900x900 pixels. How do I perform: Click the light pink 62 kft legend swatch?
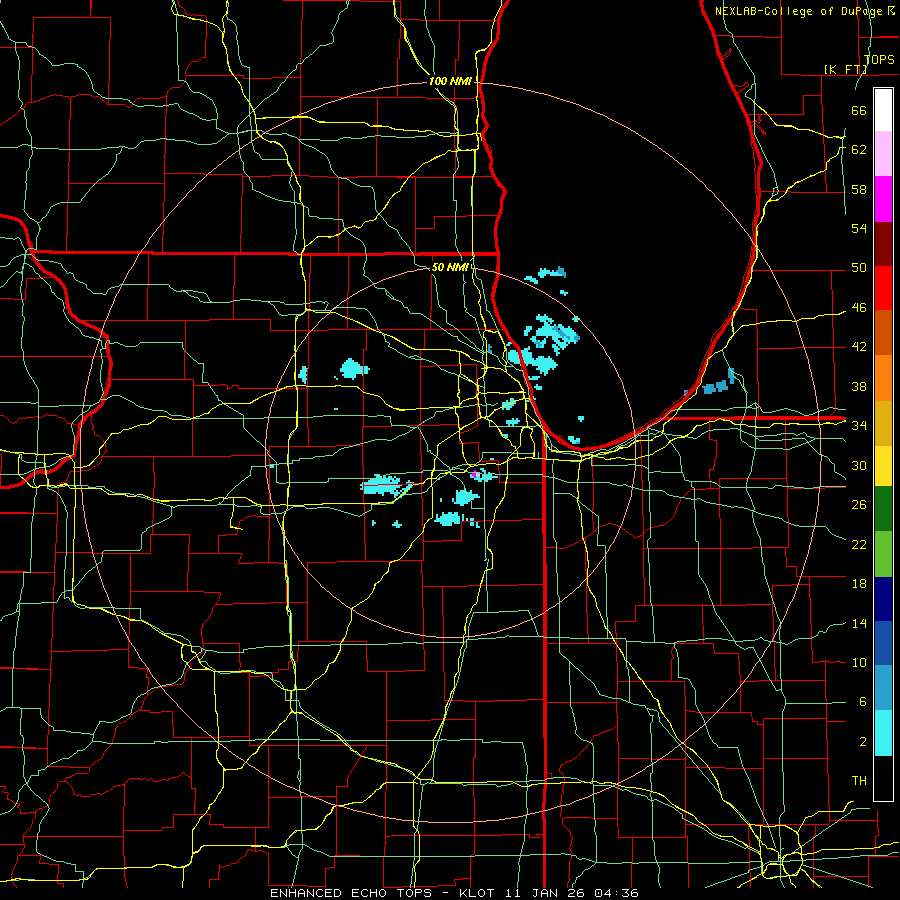(883, 154)
